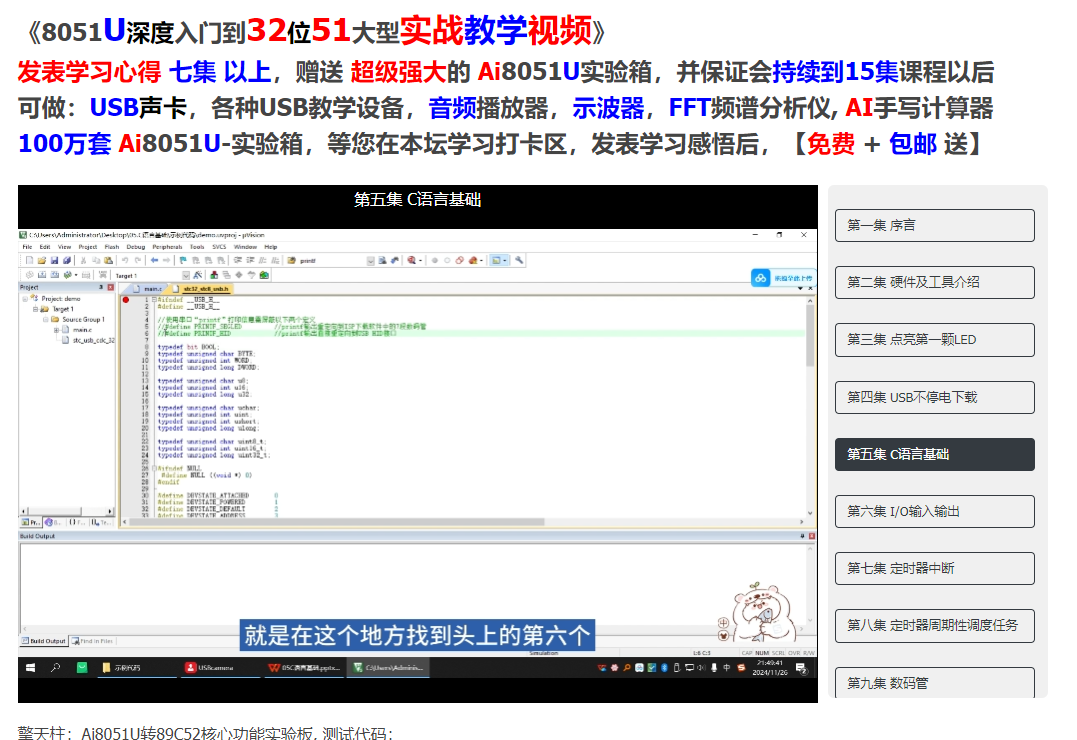Open episode 第六集 I/O输入输出
This screenshot has height=740, width=1077.
(934, 511)
